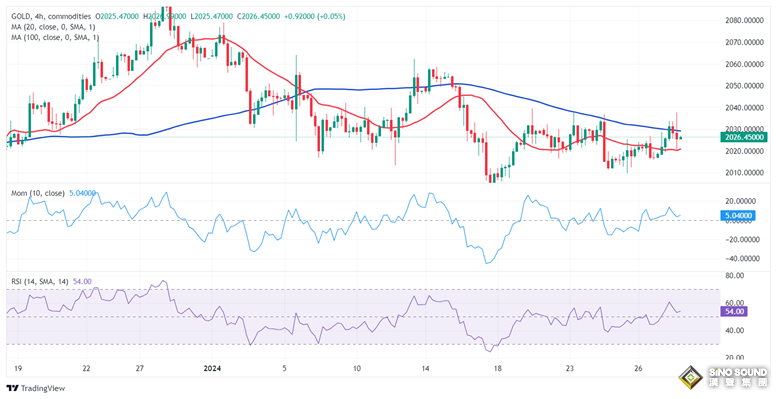The image size is (777, 399).
Task: Select the 19 date marker on timeline
Action: [17, 369]
